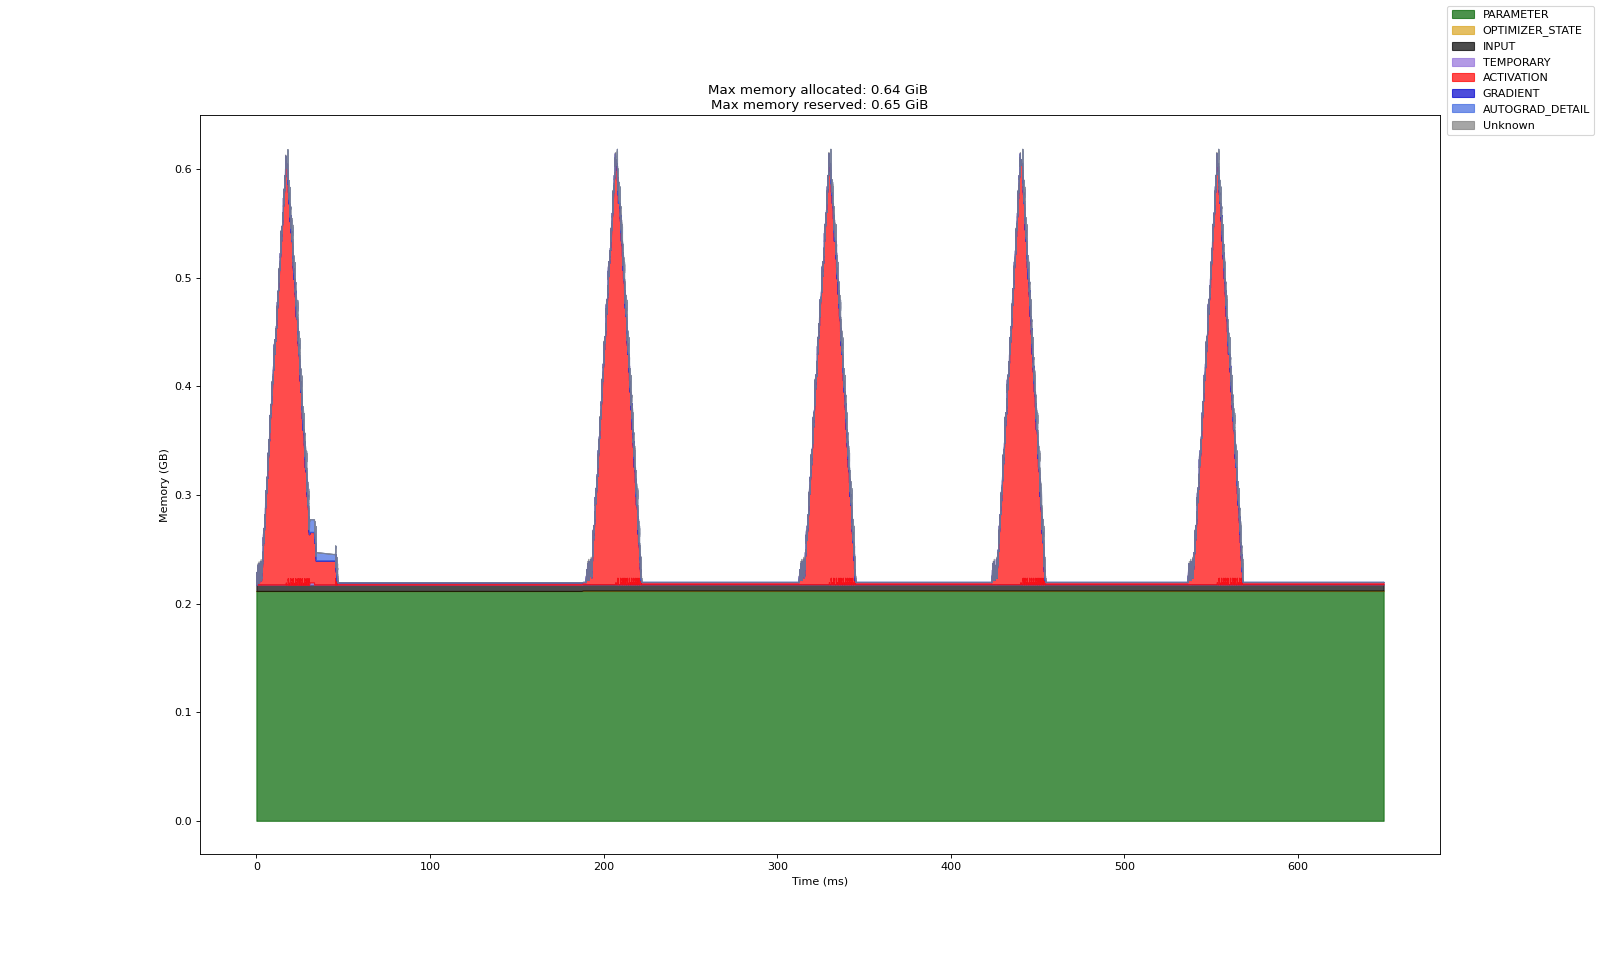Select the red ACTIVATION legend swatch
The height and width of the screenshot is (960, 1600).
(x=1463, y=78)
